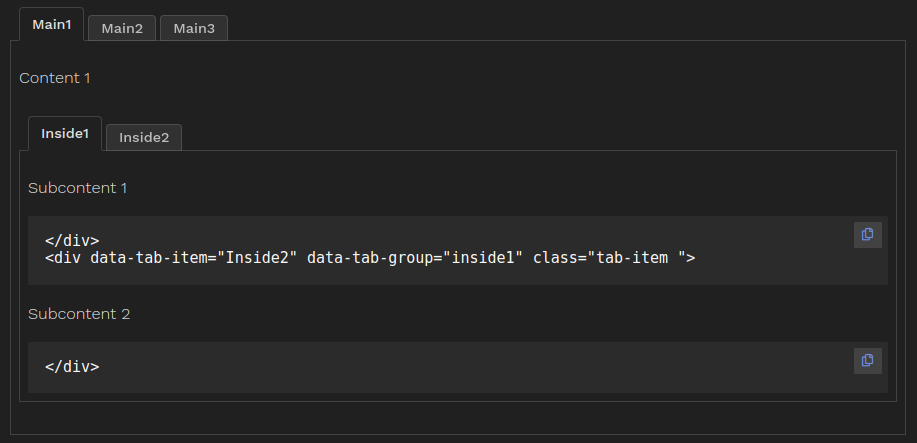This screenshot has height=443, width=917.
Task: Click the data-tab-item="Inside2" code line
Action: [370, 257]
